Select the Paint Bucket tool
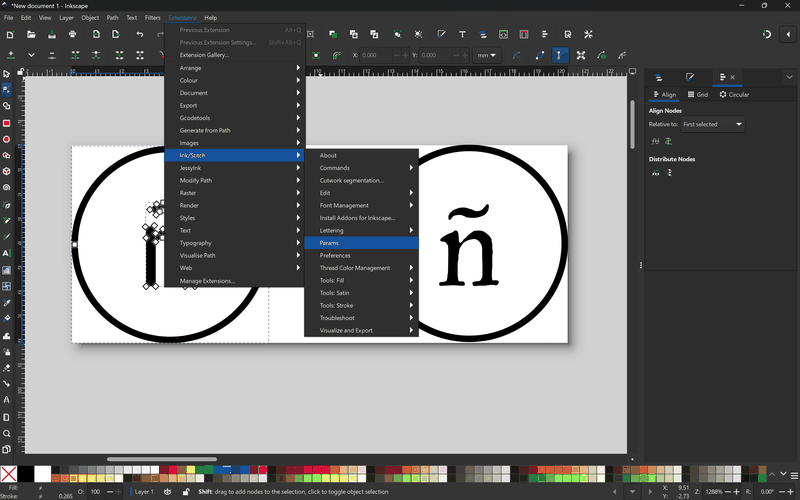800x500 pixels. click(x=6, y=318)
